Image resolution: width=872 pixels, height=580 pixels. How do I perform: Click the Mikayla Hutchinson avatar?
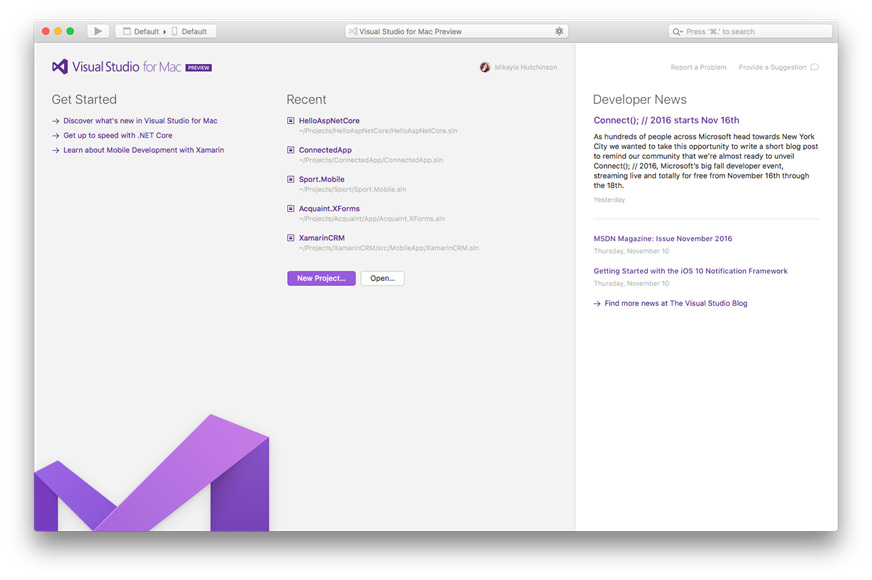tap(485, 67)
